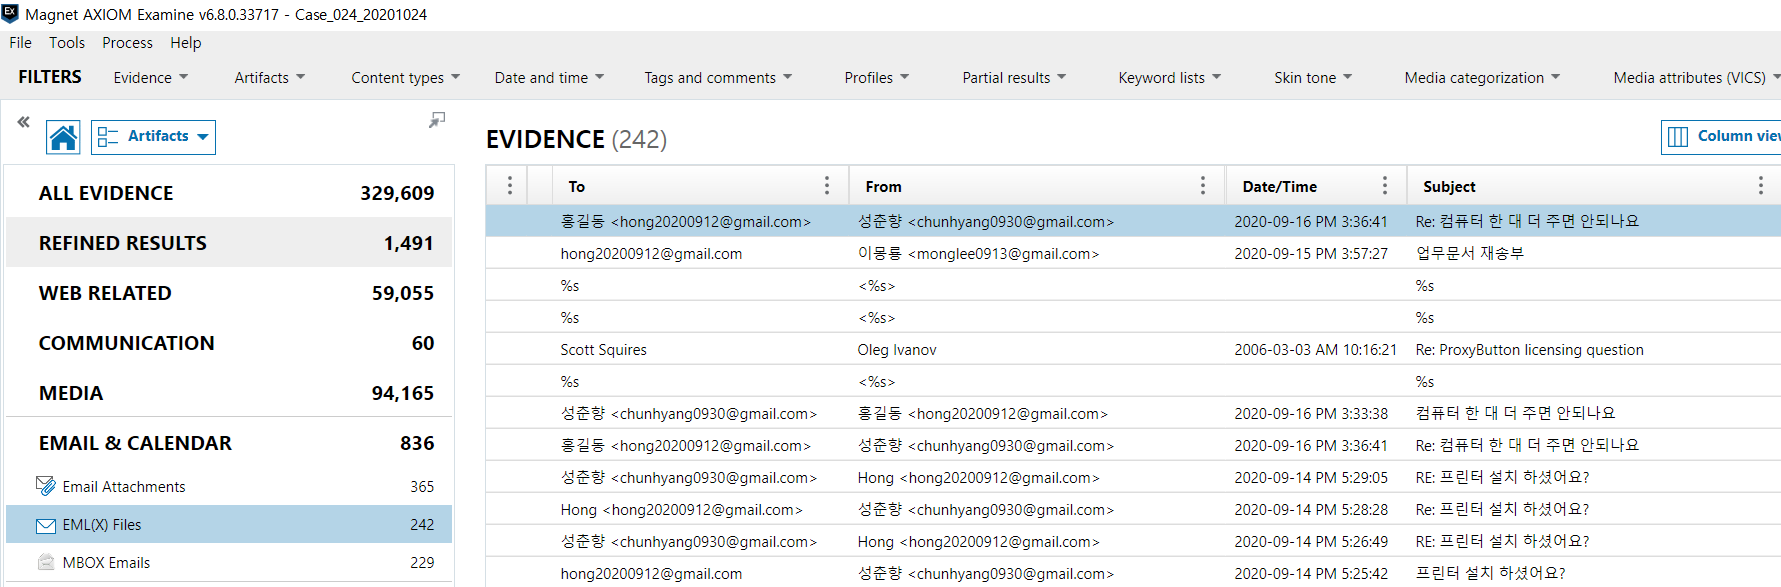Select REFINED RESULTS category
This screenshot has height=587, width=1781.
(229, 243)
